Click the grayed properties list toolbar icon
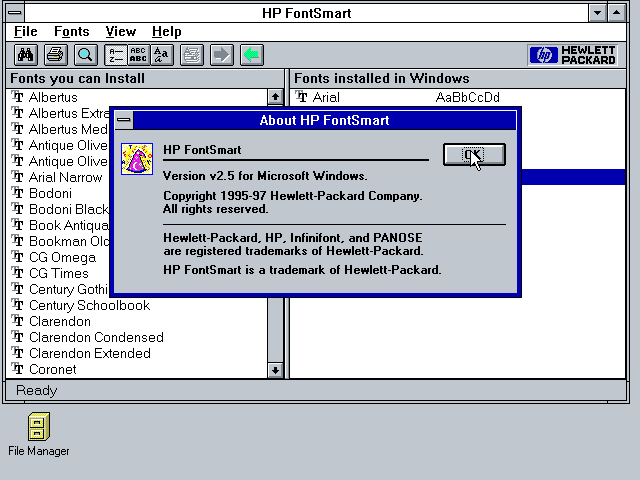This screenshot has height=480, width=640. [x=192, y=55]
